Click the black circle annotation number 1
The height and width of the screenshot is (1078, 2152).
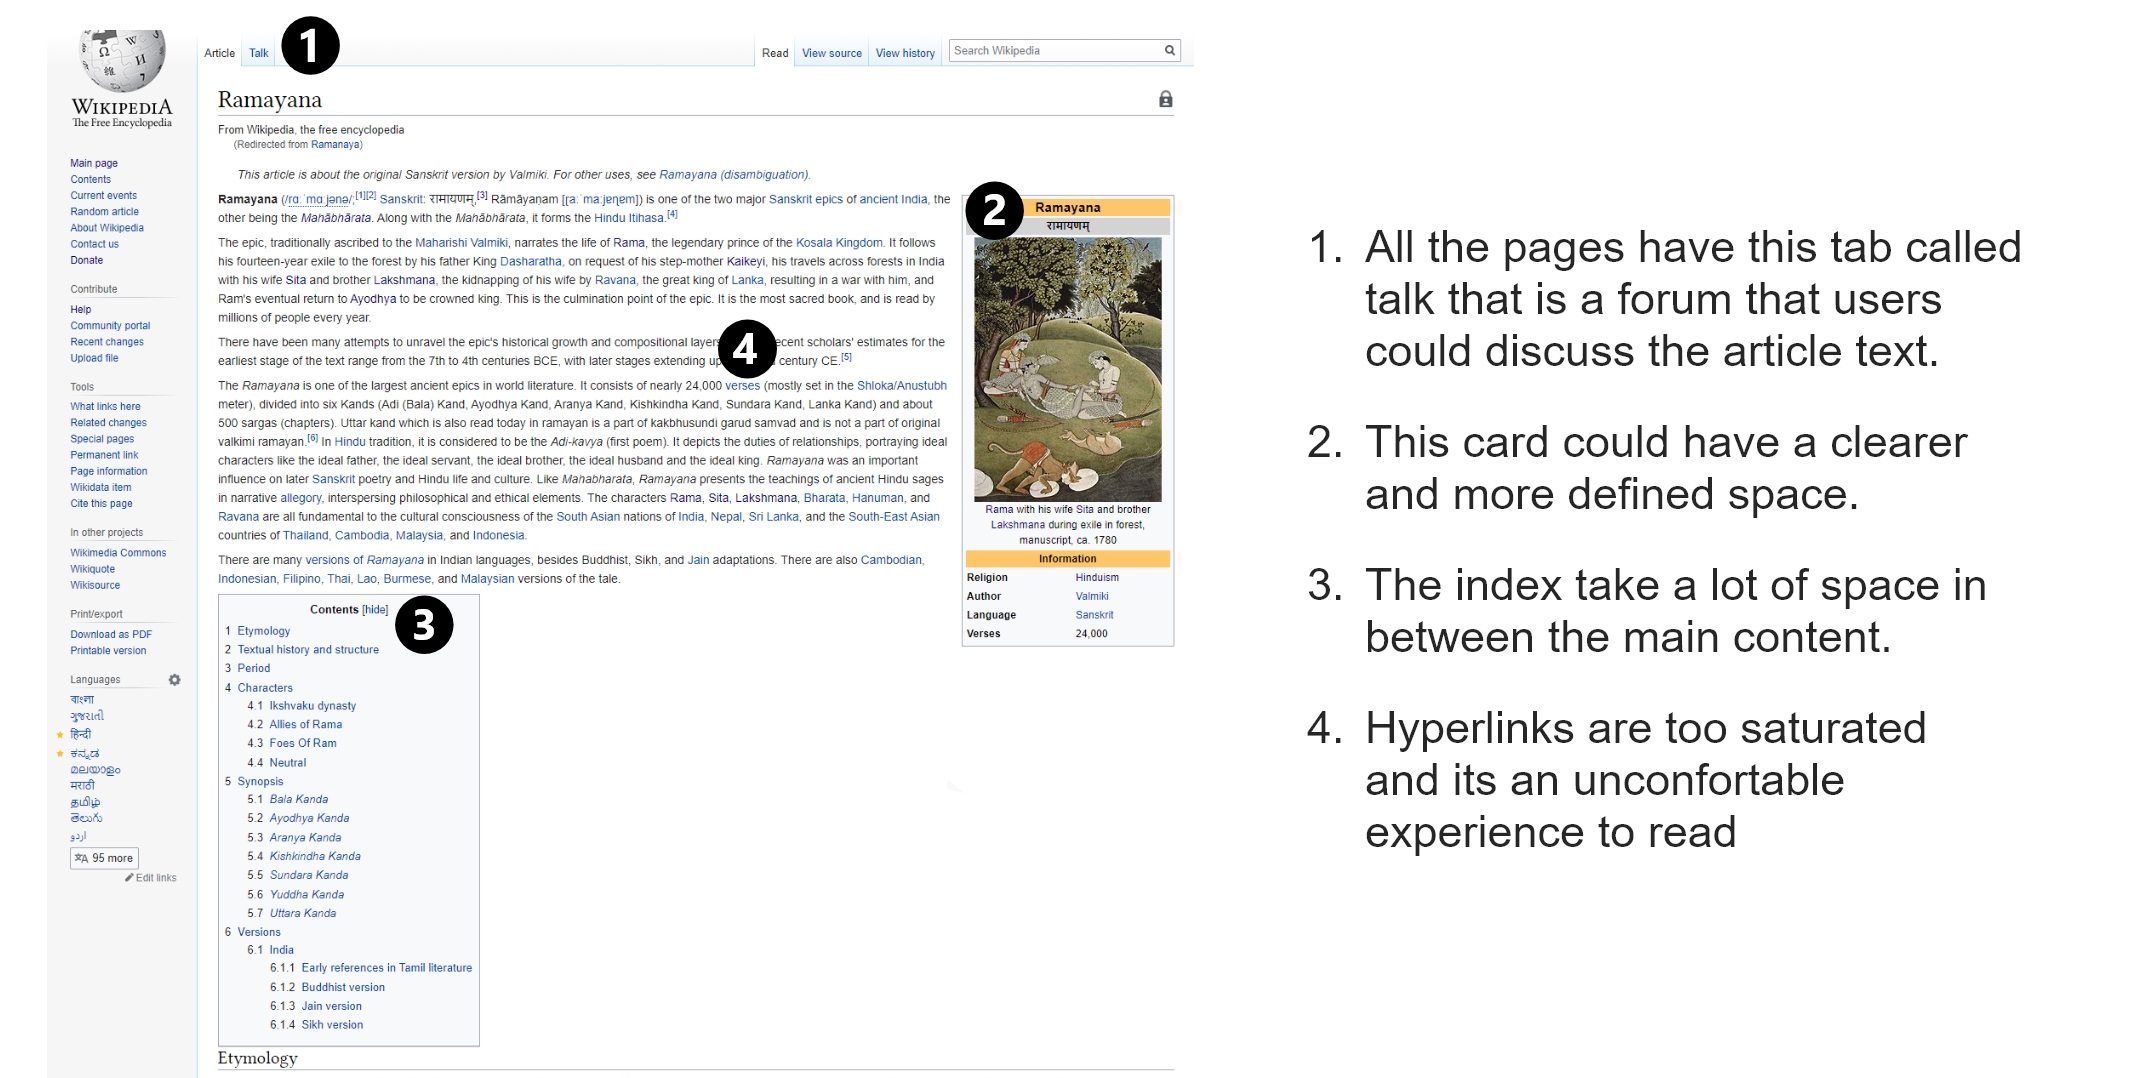pyautogui.click(x=310, y=46)
